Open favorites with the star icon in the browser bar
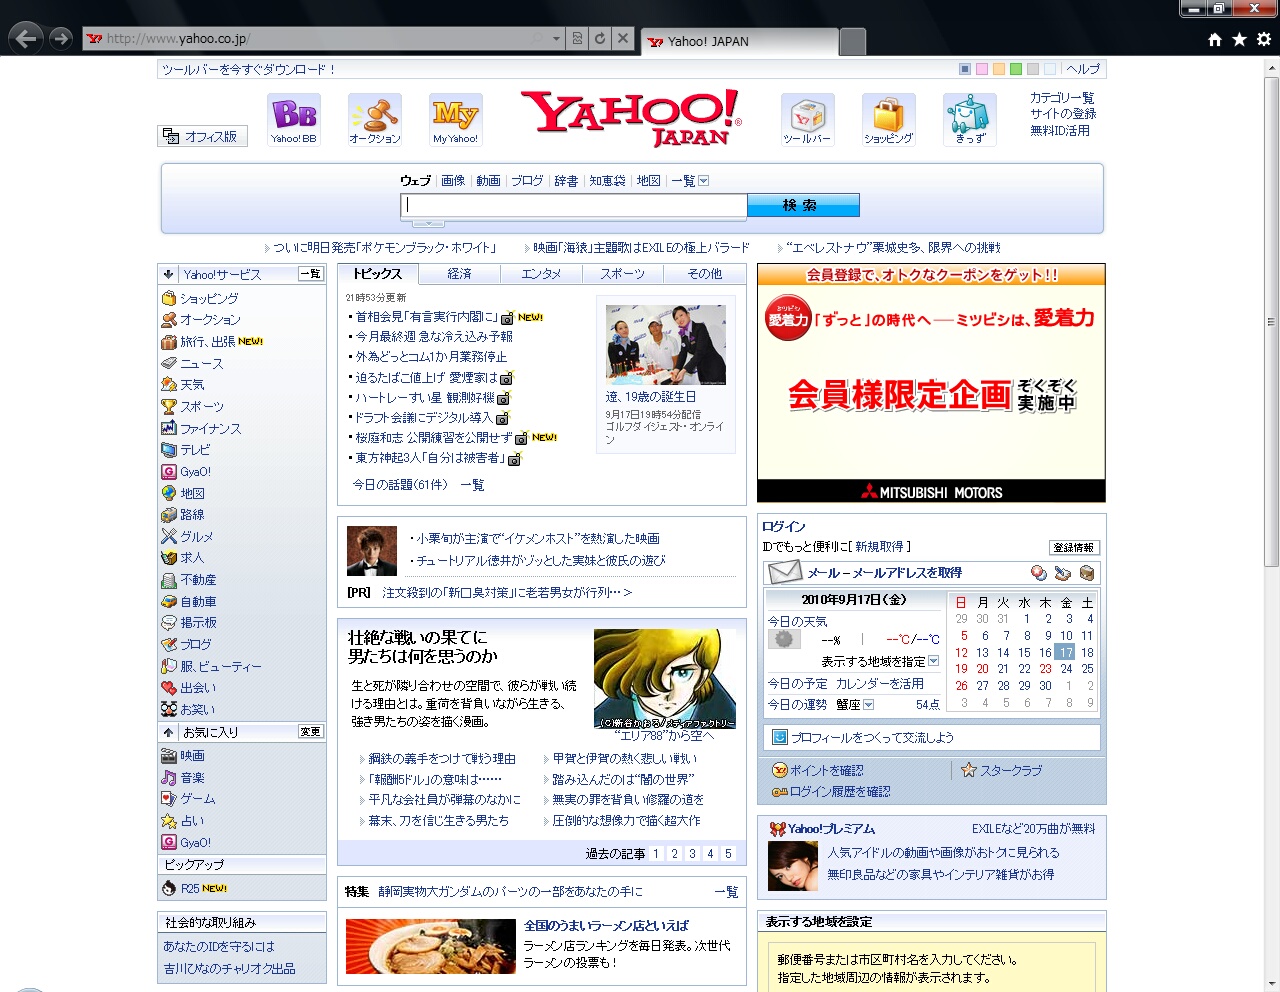The width and height of the screenshot is (1280, 992). [1239, 39]
